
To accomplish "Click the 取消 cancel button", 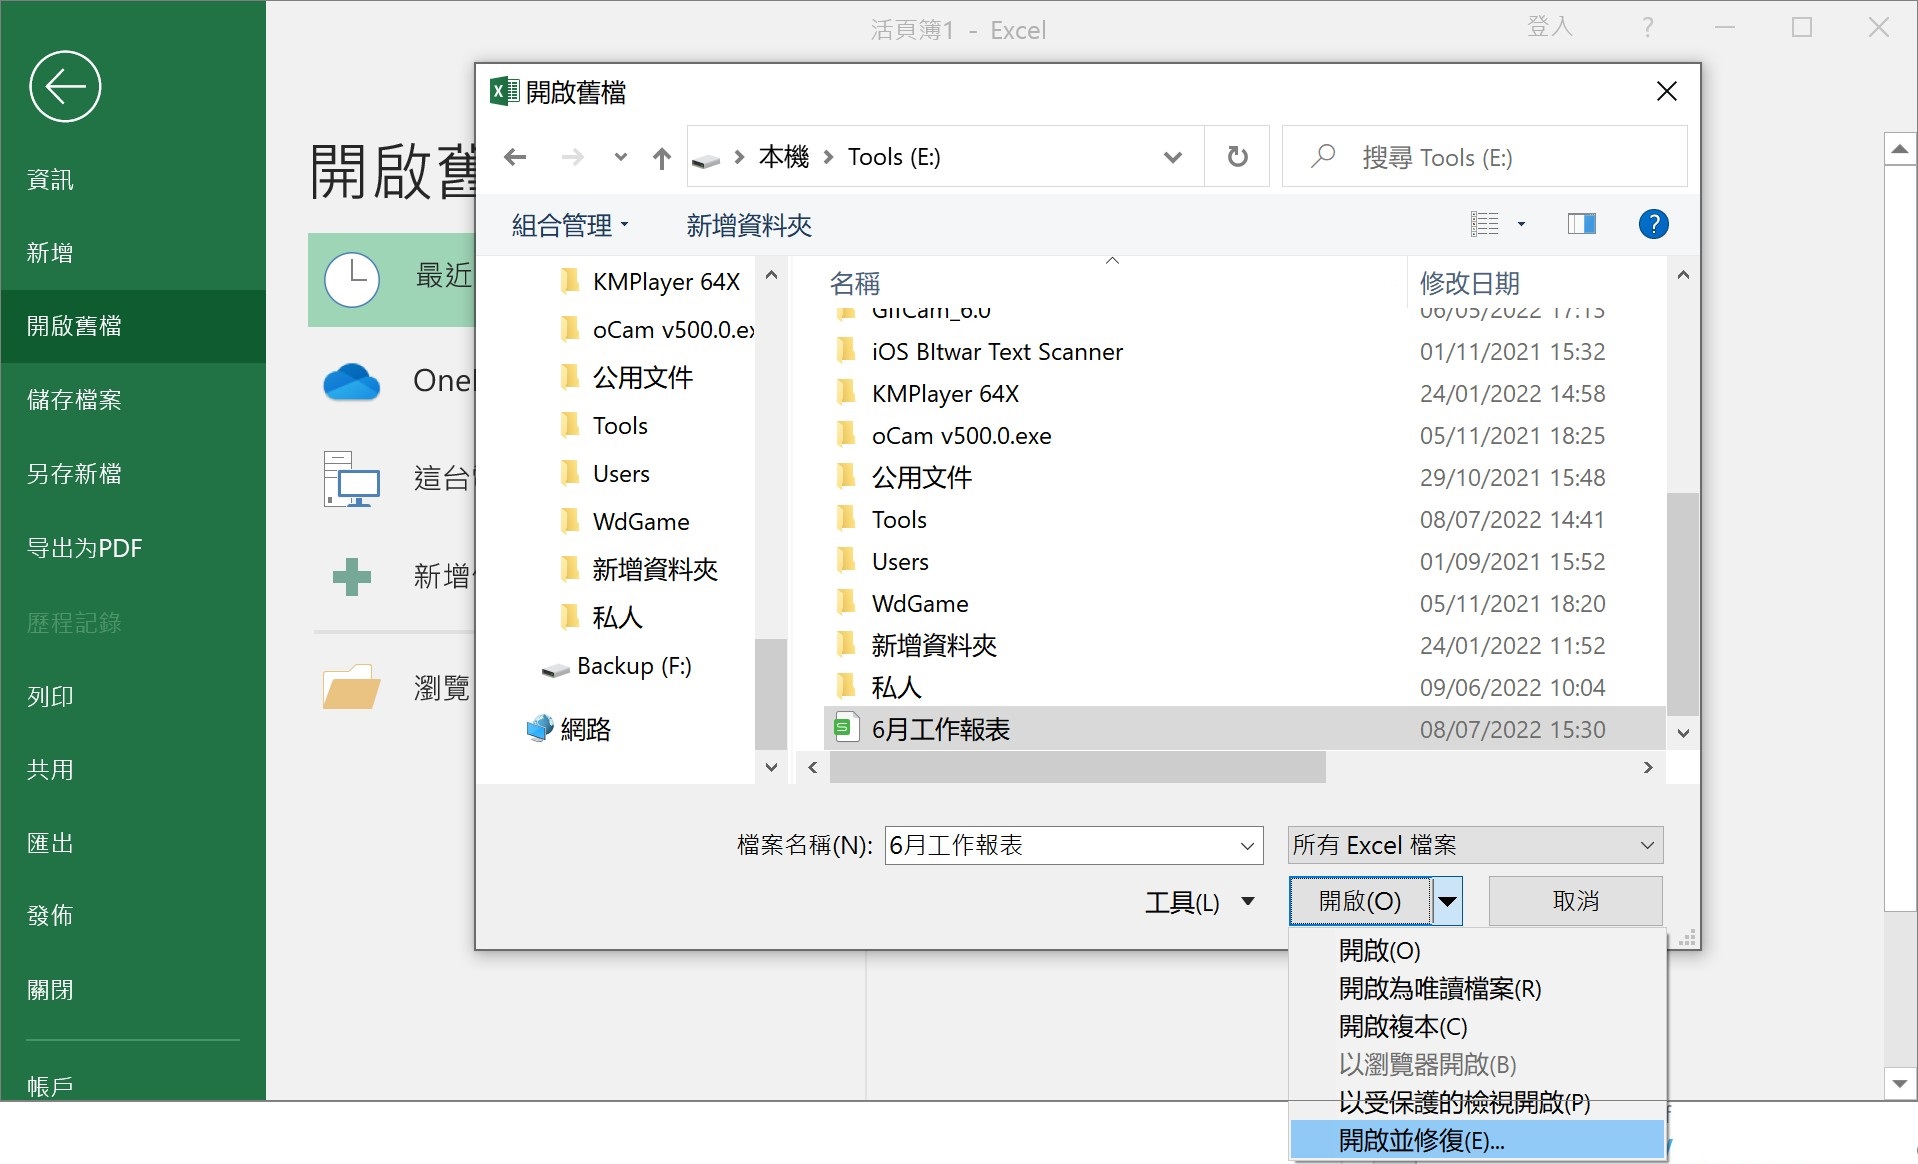I will pyautogui.click(x=1575, y=901).
